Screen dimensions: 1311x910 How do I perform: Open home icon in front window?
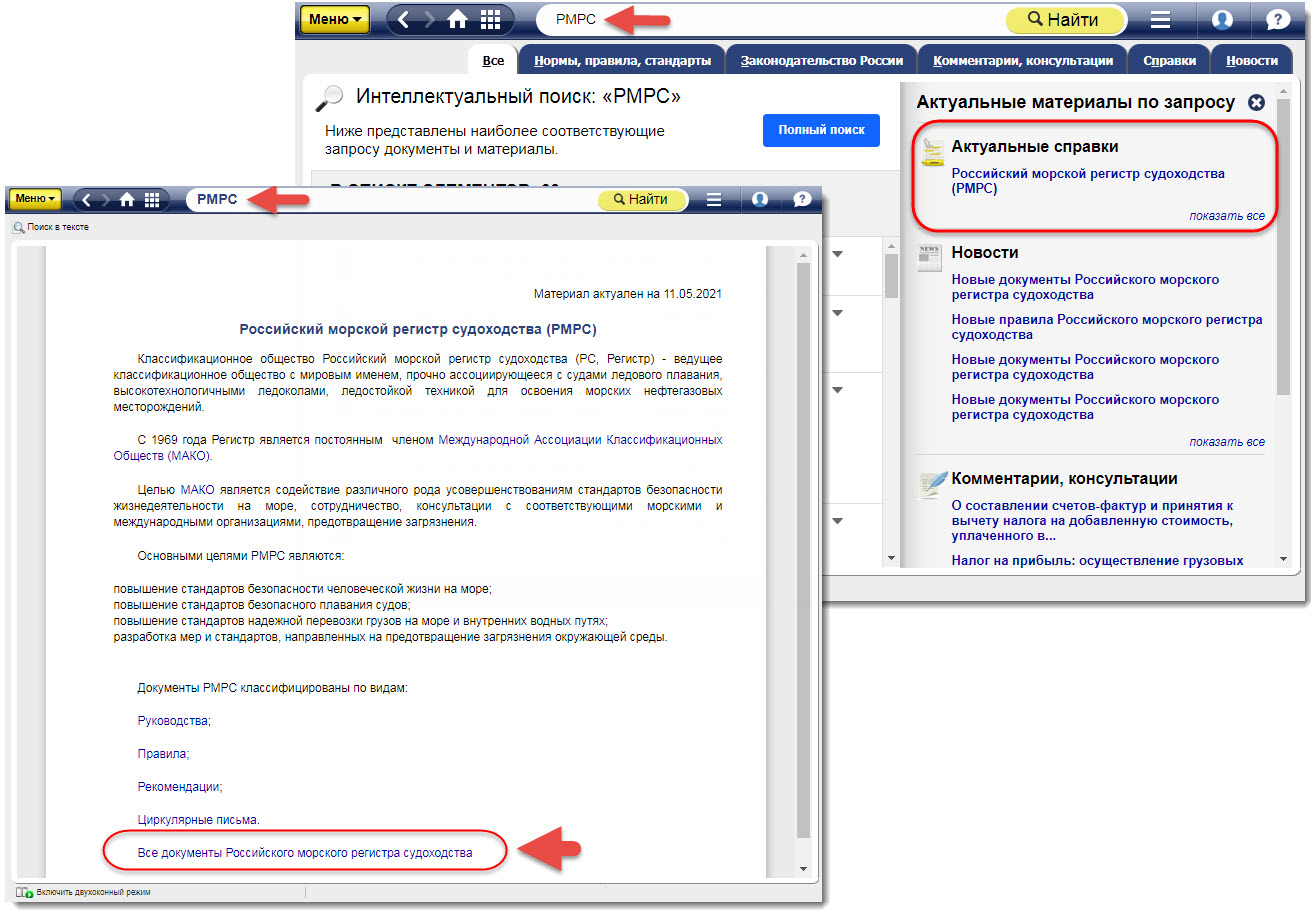[127, 199]
